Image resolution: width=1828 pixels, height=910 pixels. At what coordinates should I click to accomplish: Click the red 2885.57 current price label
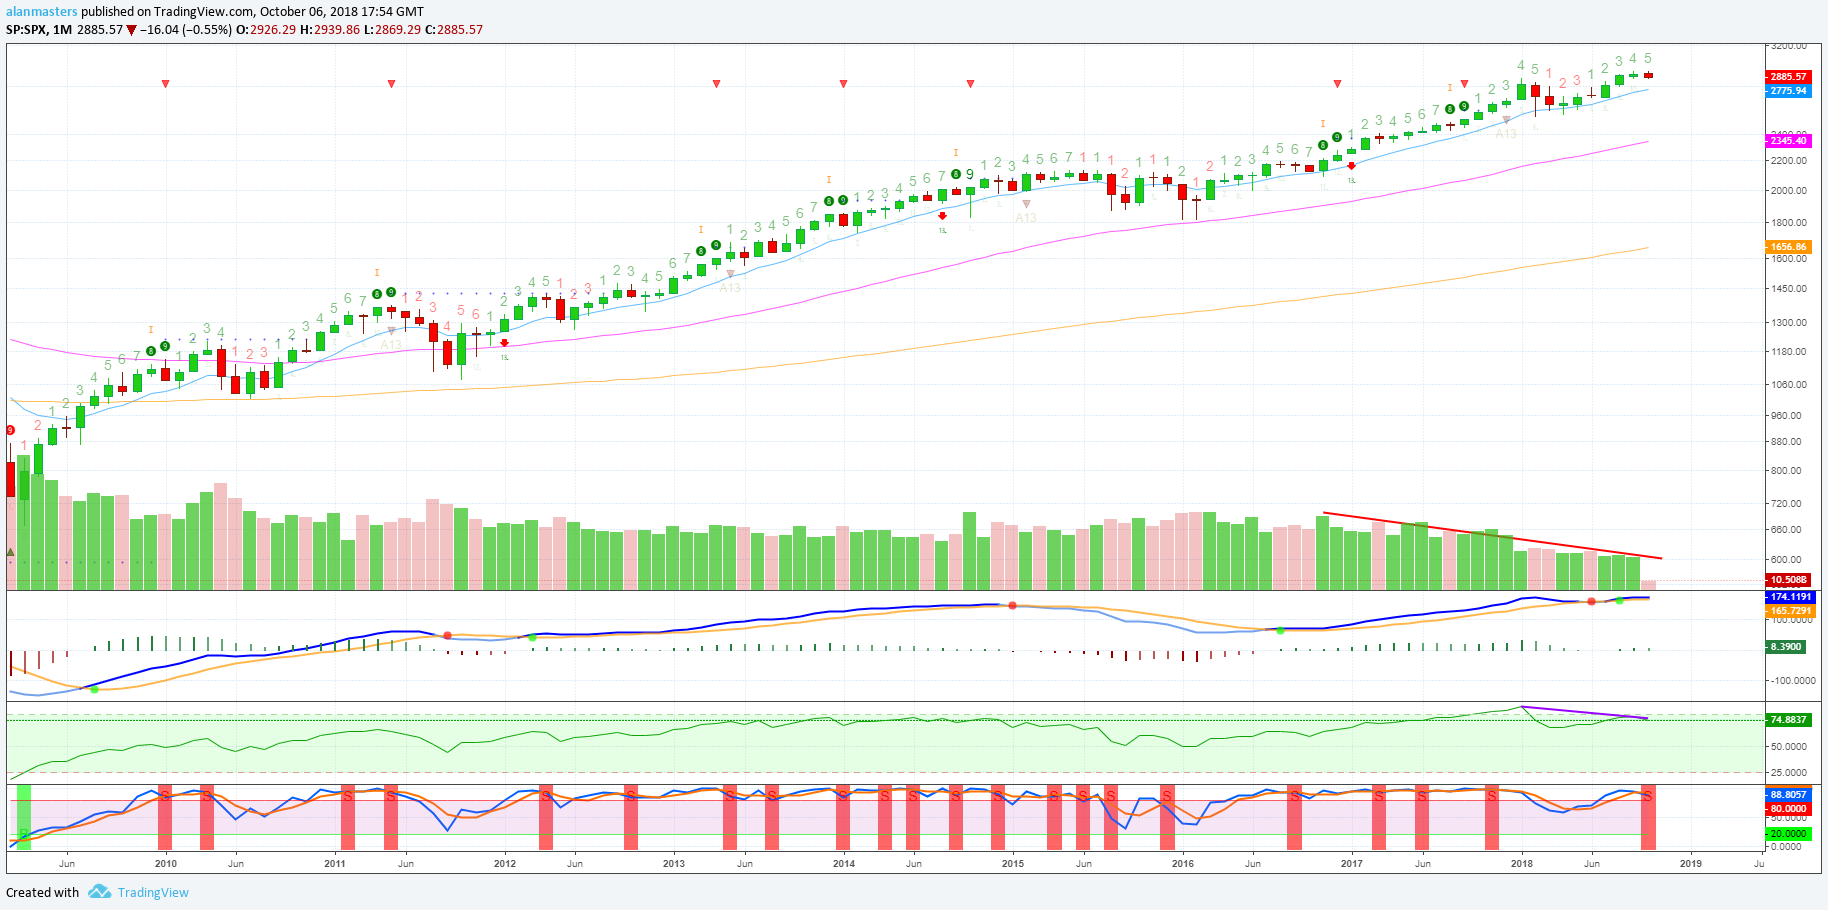[1788, 77]
